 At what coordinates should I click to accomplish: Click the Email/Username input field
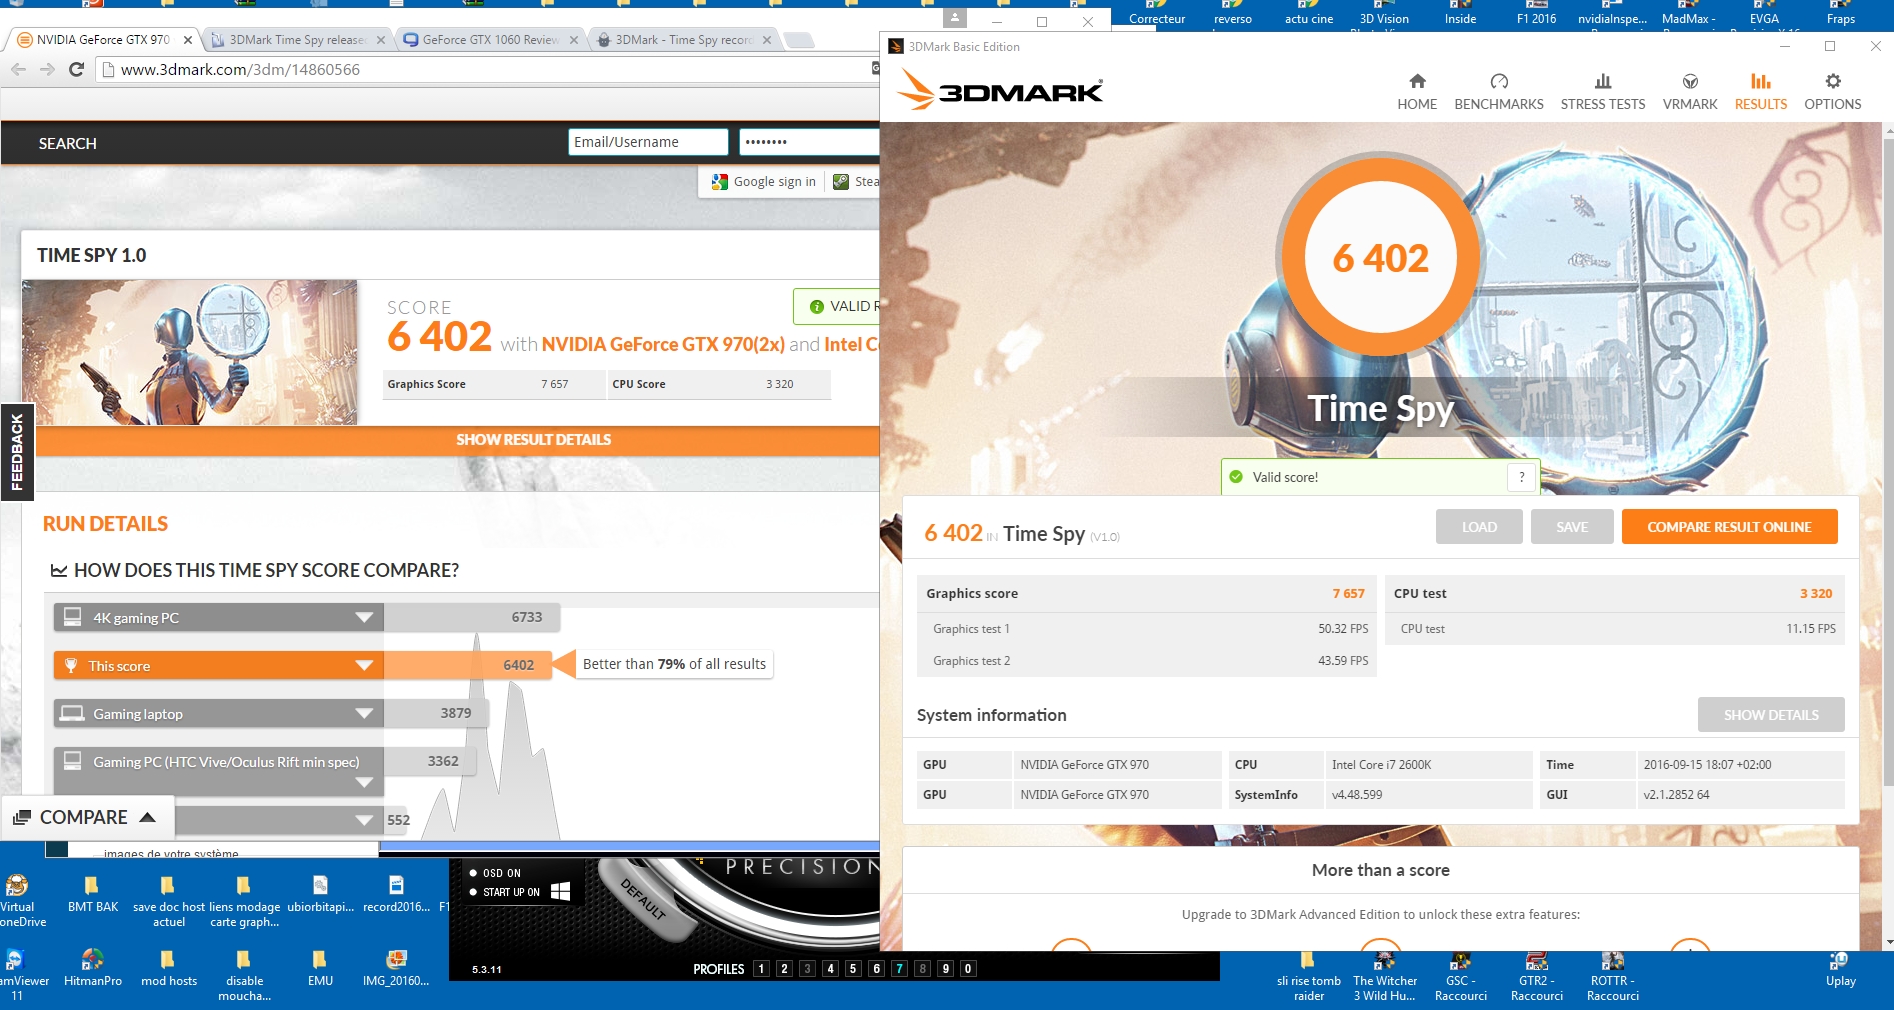pyautogui.click(x=648, y=142)
